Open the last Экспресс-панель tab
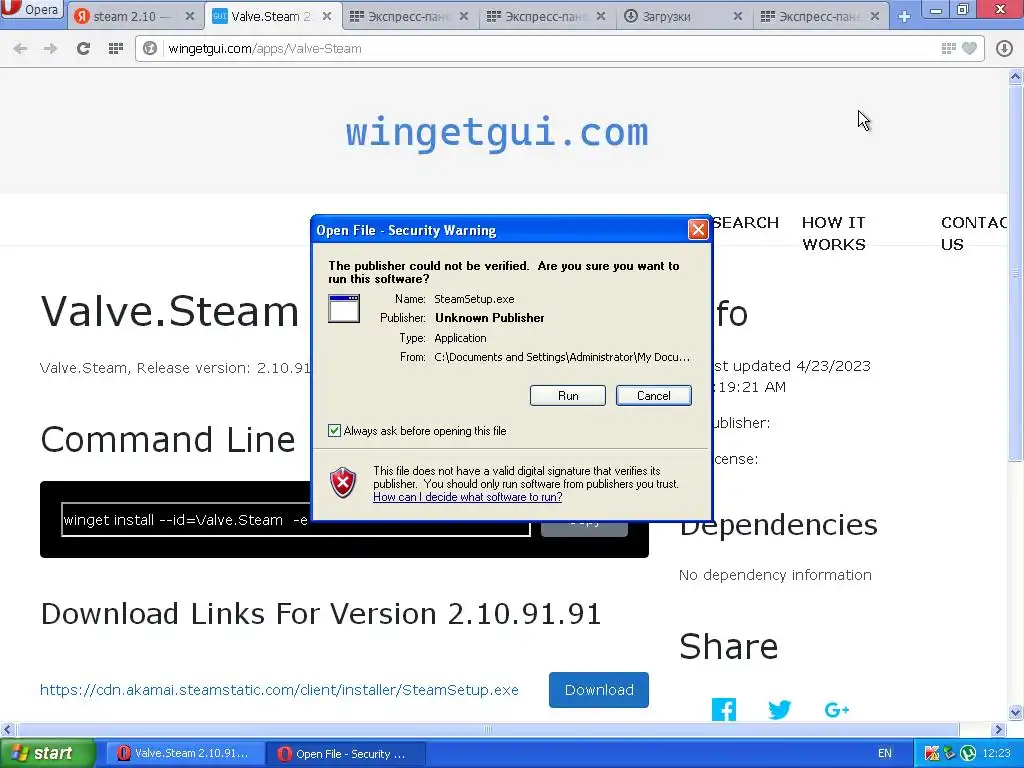1024x768 pixels. click(819, 16)
